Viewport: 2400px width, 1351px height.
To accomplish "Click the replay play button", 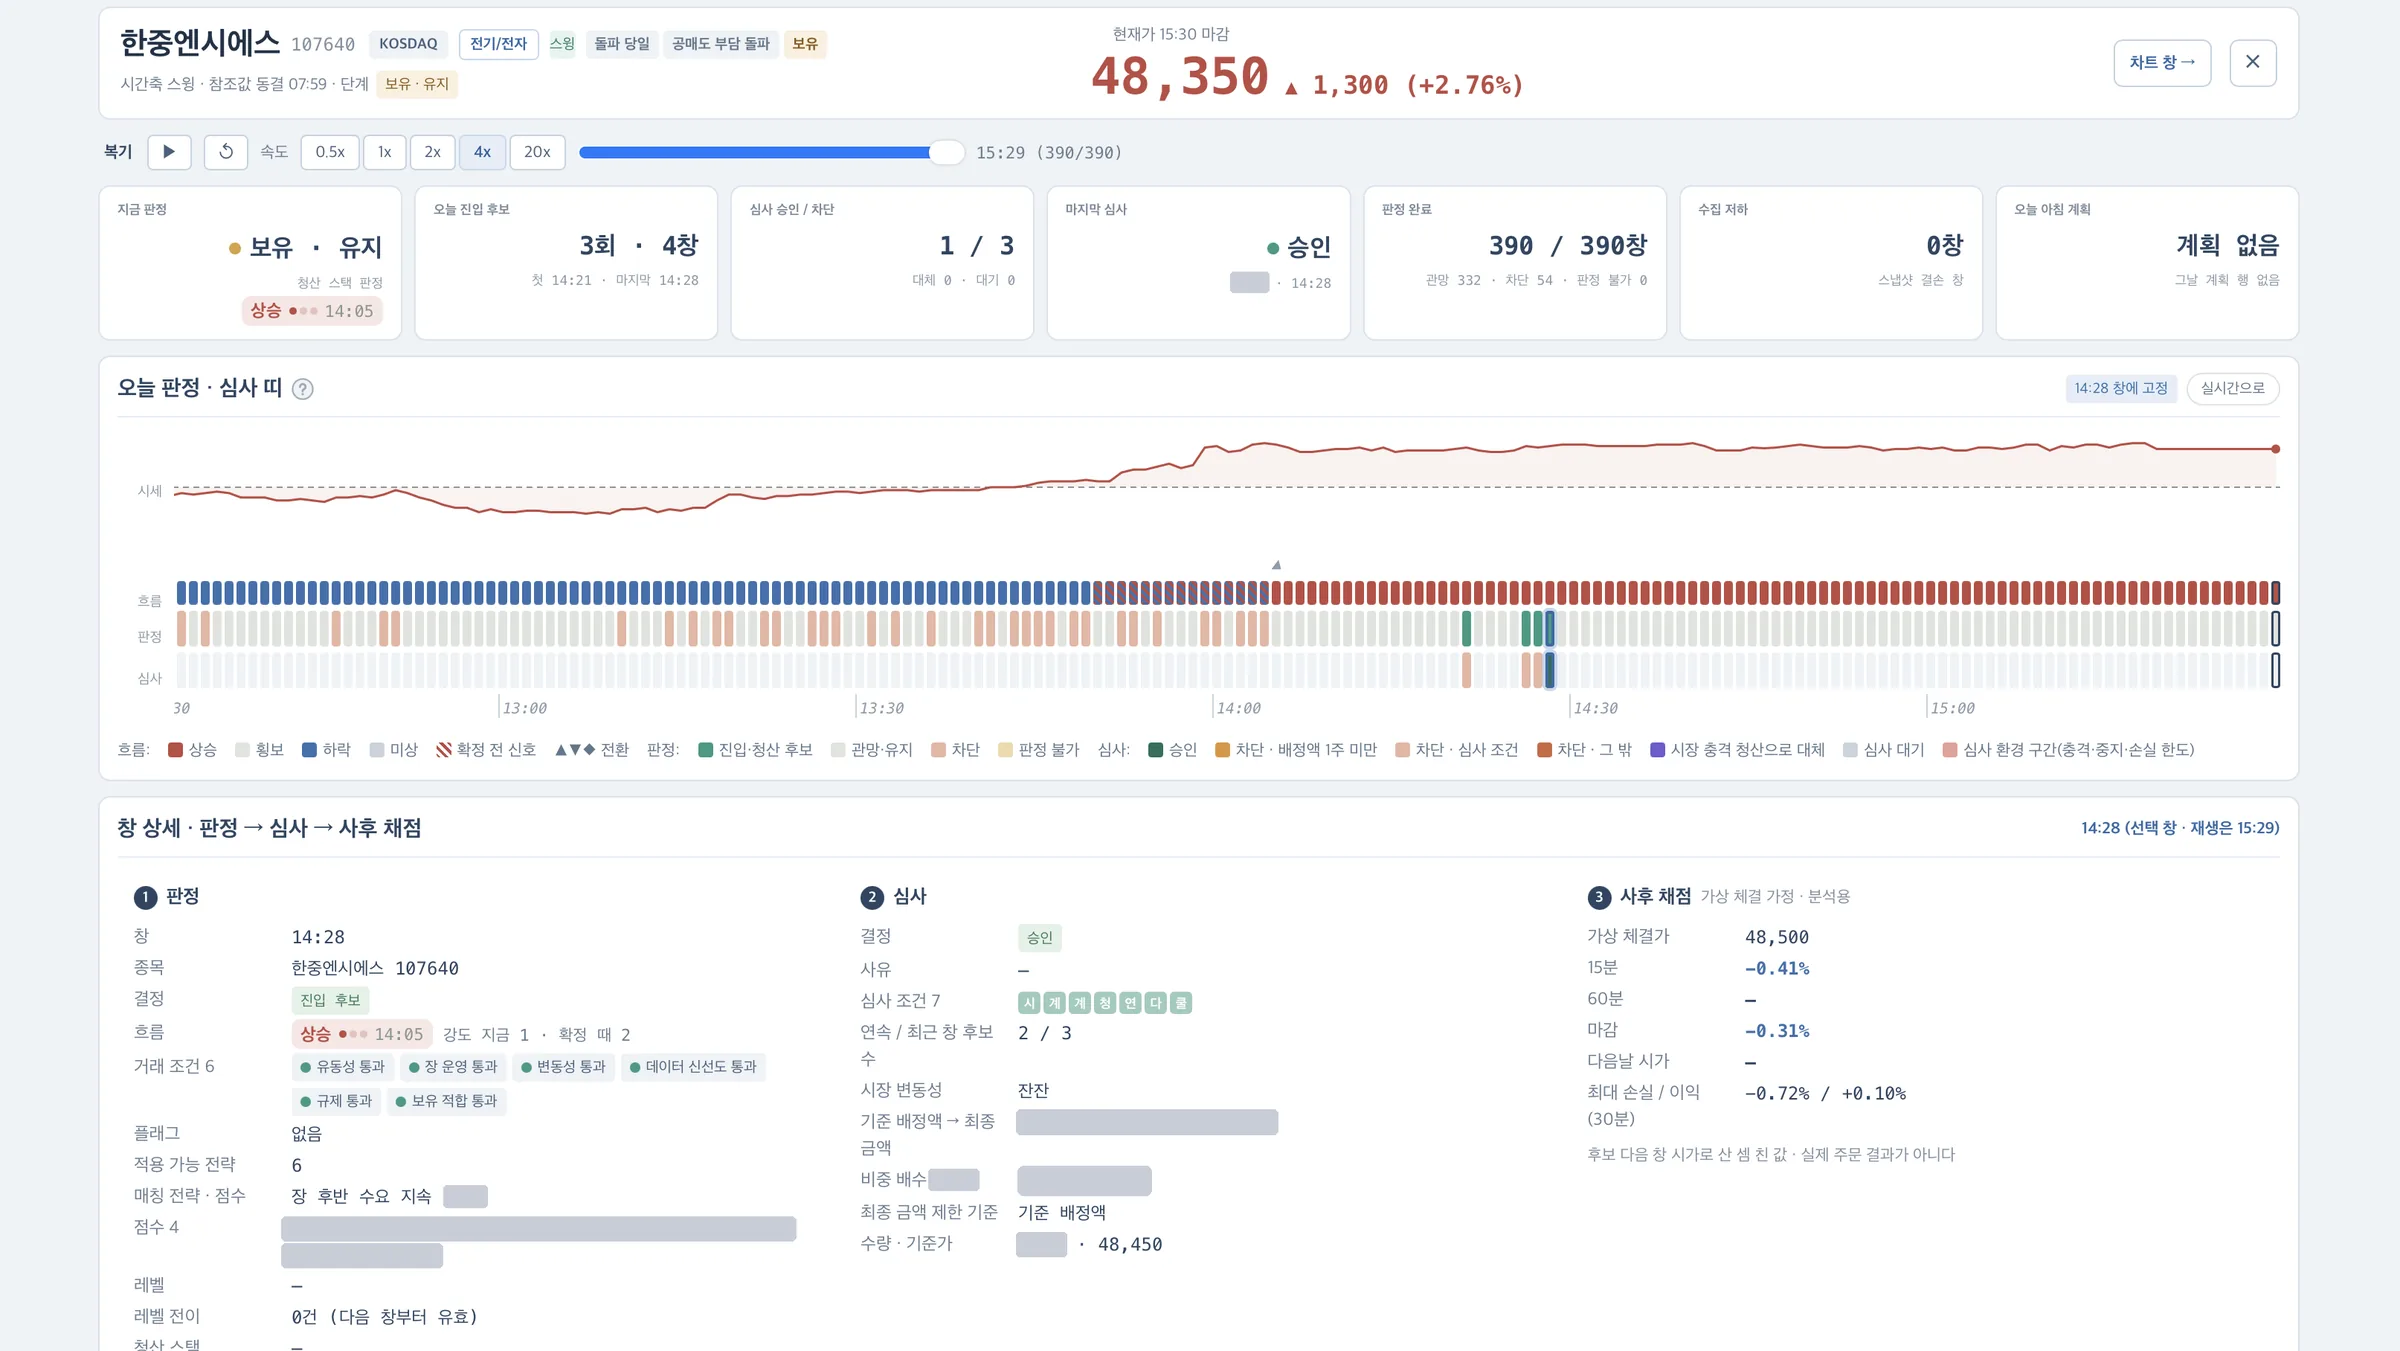I will 169,152.
